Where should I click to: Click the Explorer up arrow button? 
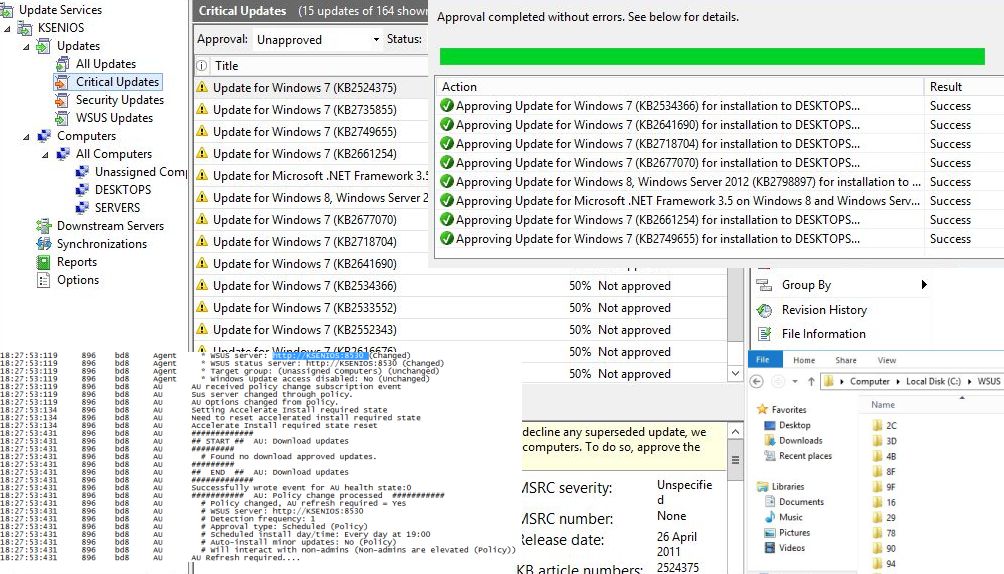[x=811, y=381]
